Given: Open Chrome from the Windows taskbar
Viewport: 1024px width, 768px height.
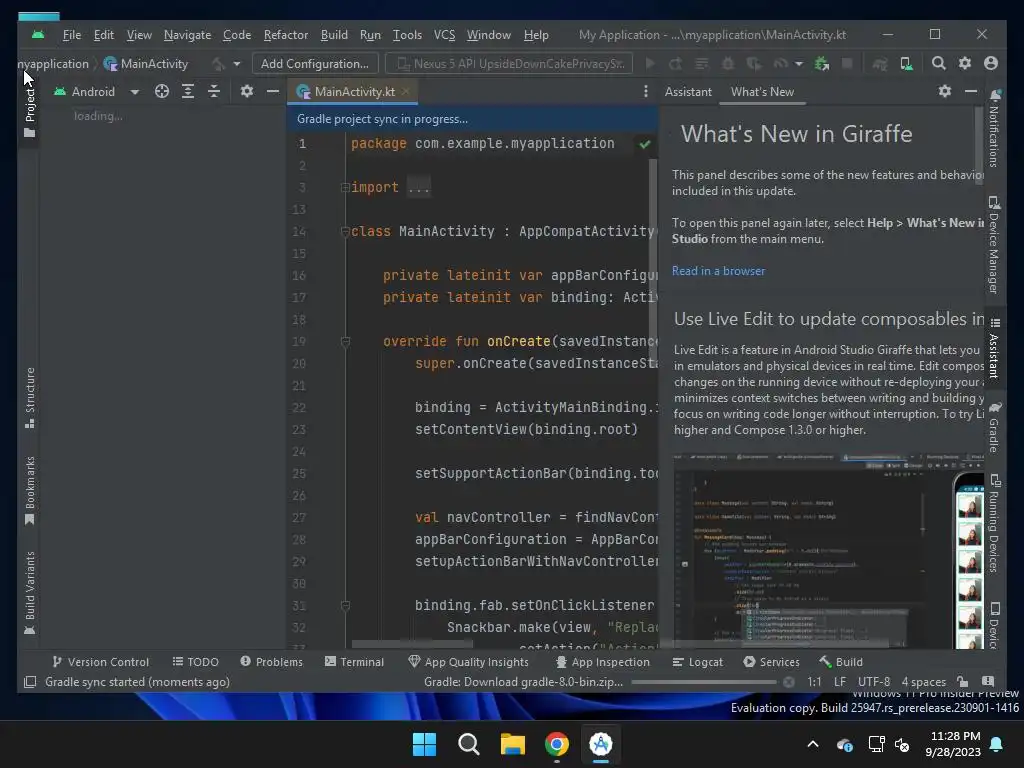Looking at the screenshot, I should click(x=556, y=744).
